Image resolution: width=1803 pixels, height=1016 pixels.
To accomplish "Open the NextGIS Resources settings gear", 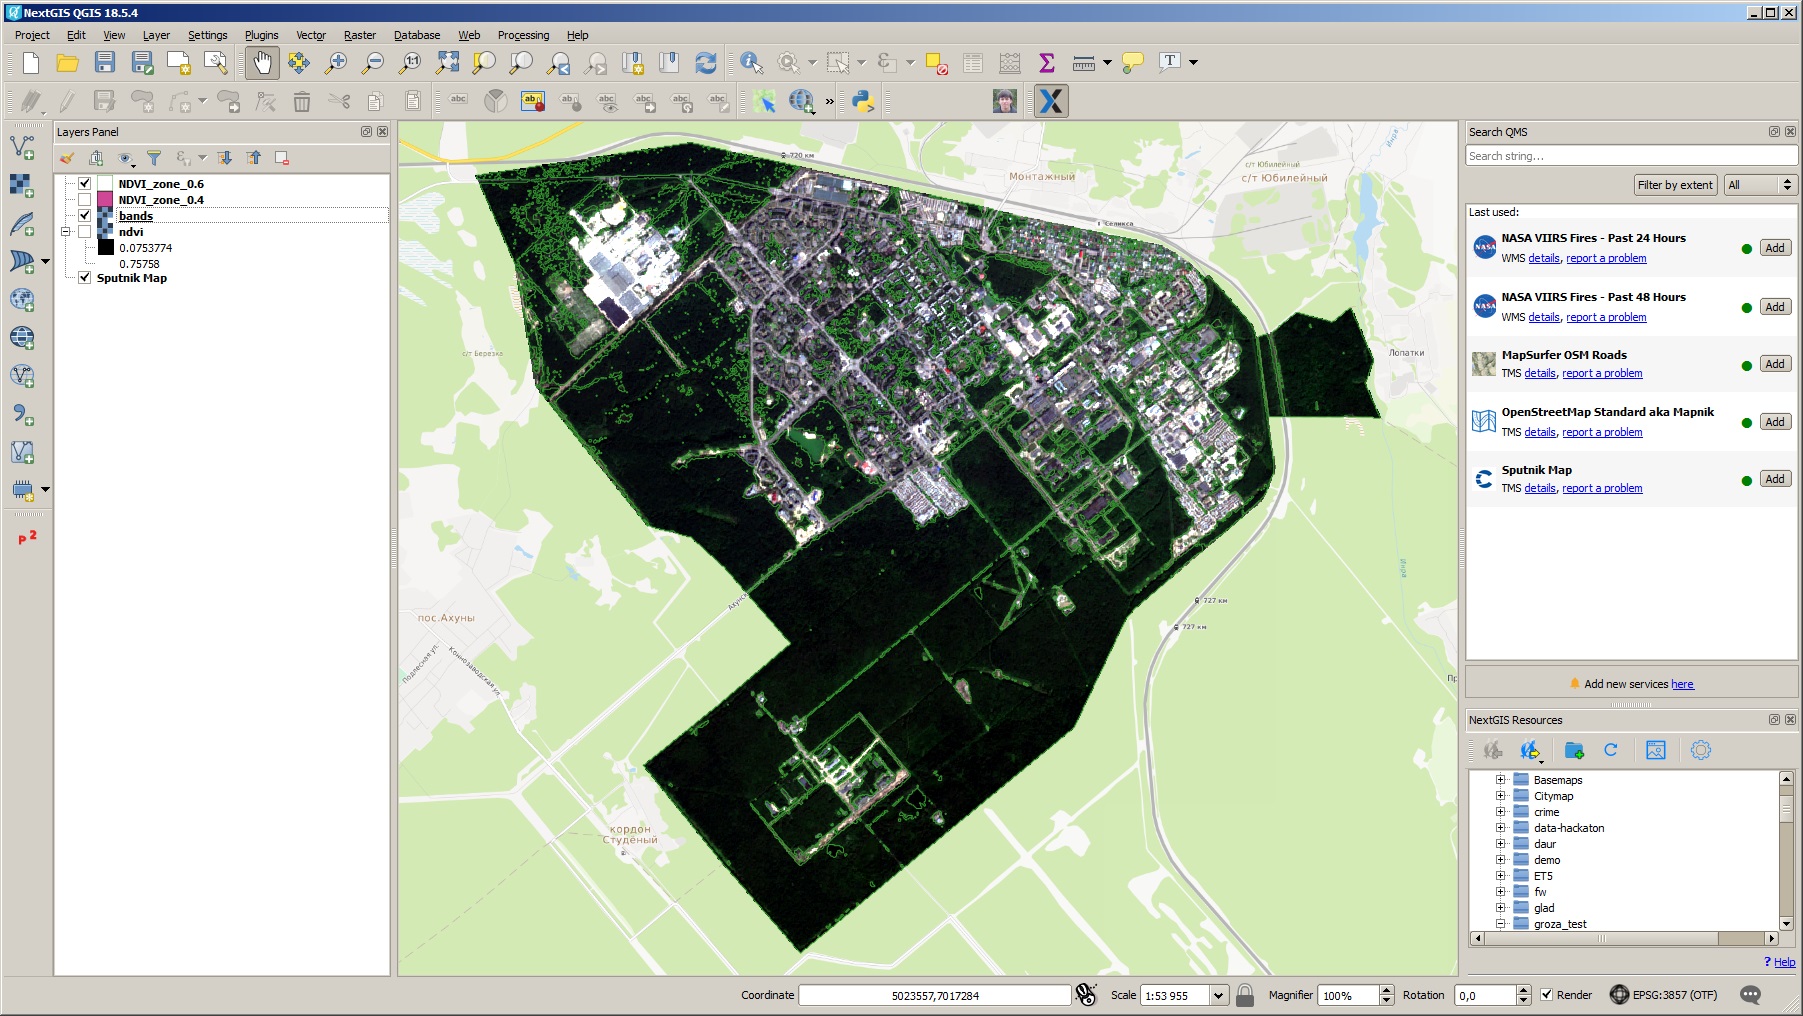I will 1700,750.
